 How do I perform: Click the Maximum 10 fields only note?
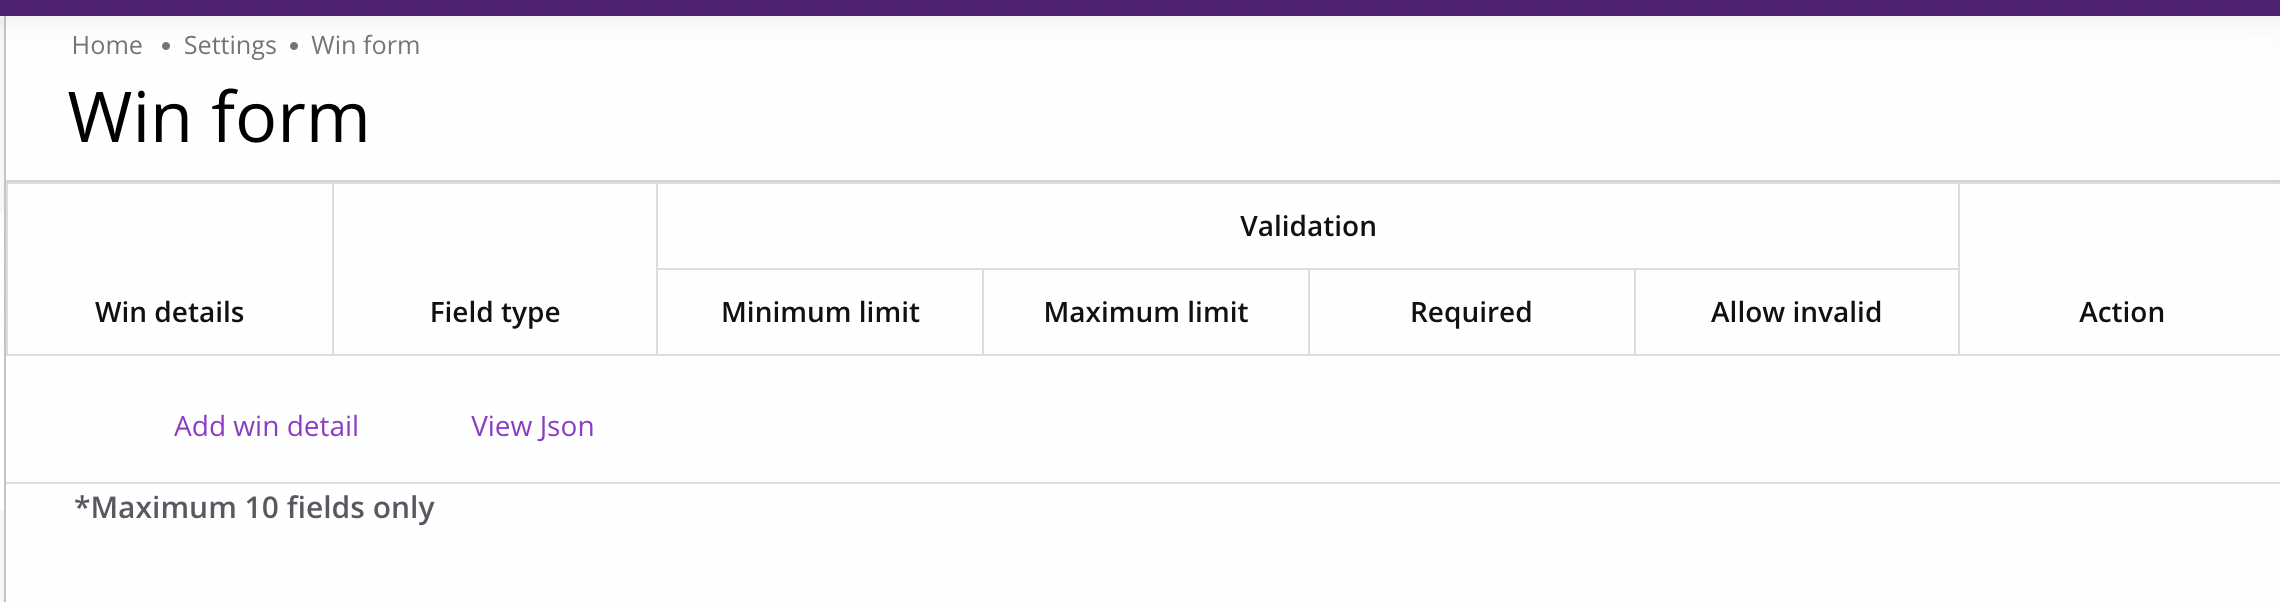click(254, 508)
